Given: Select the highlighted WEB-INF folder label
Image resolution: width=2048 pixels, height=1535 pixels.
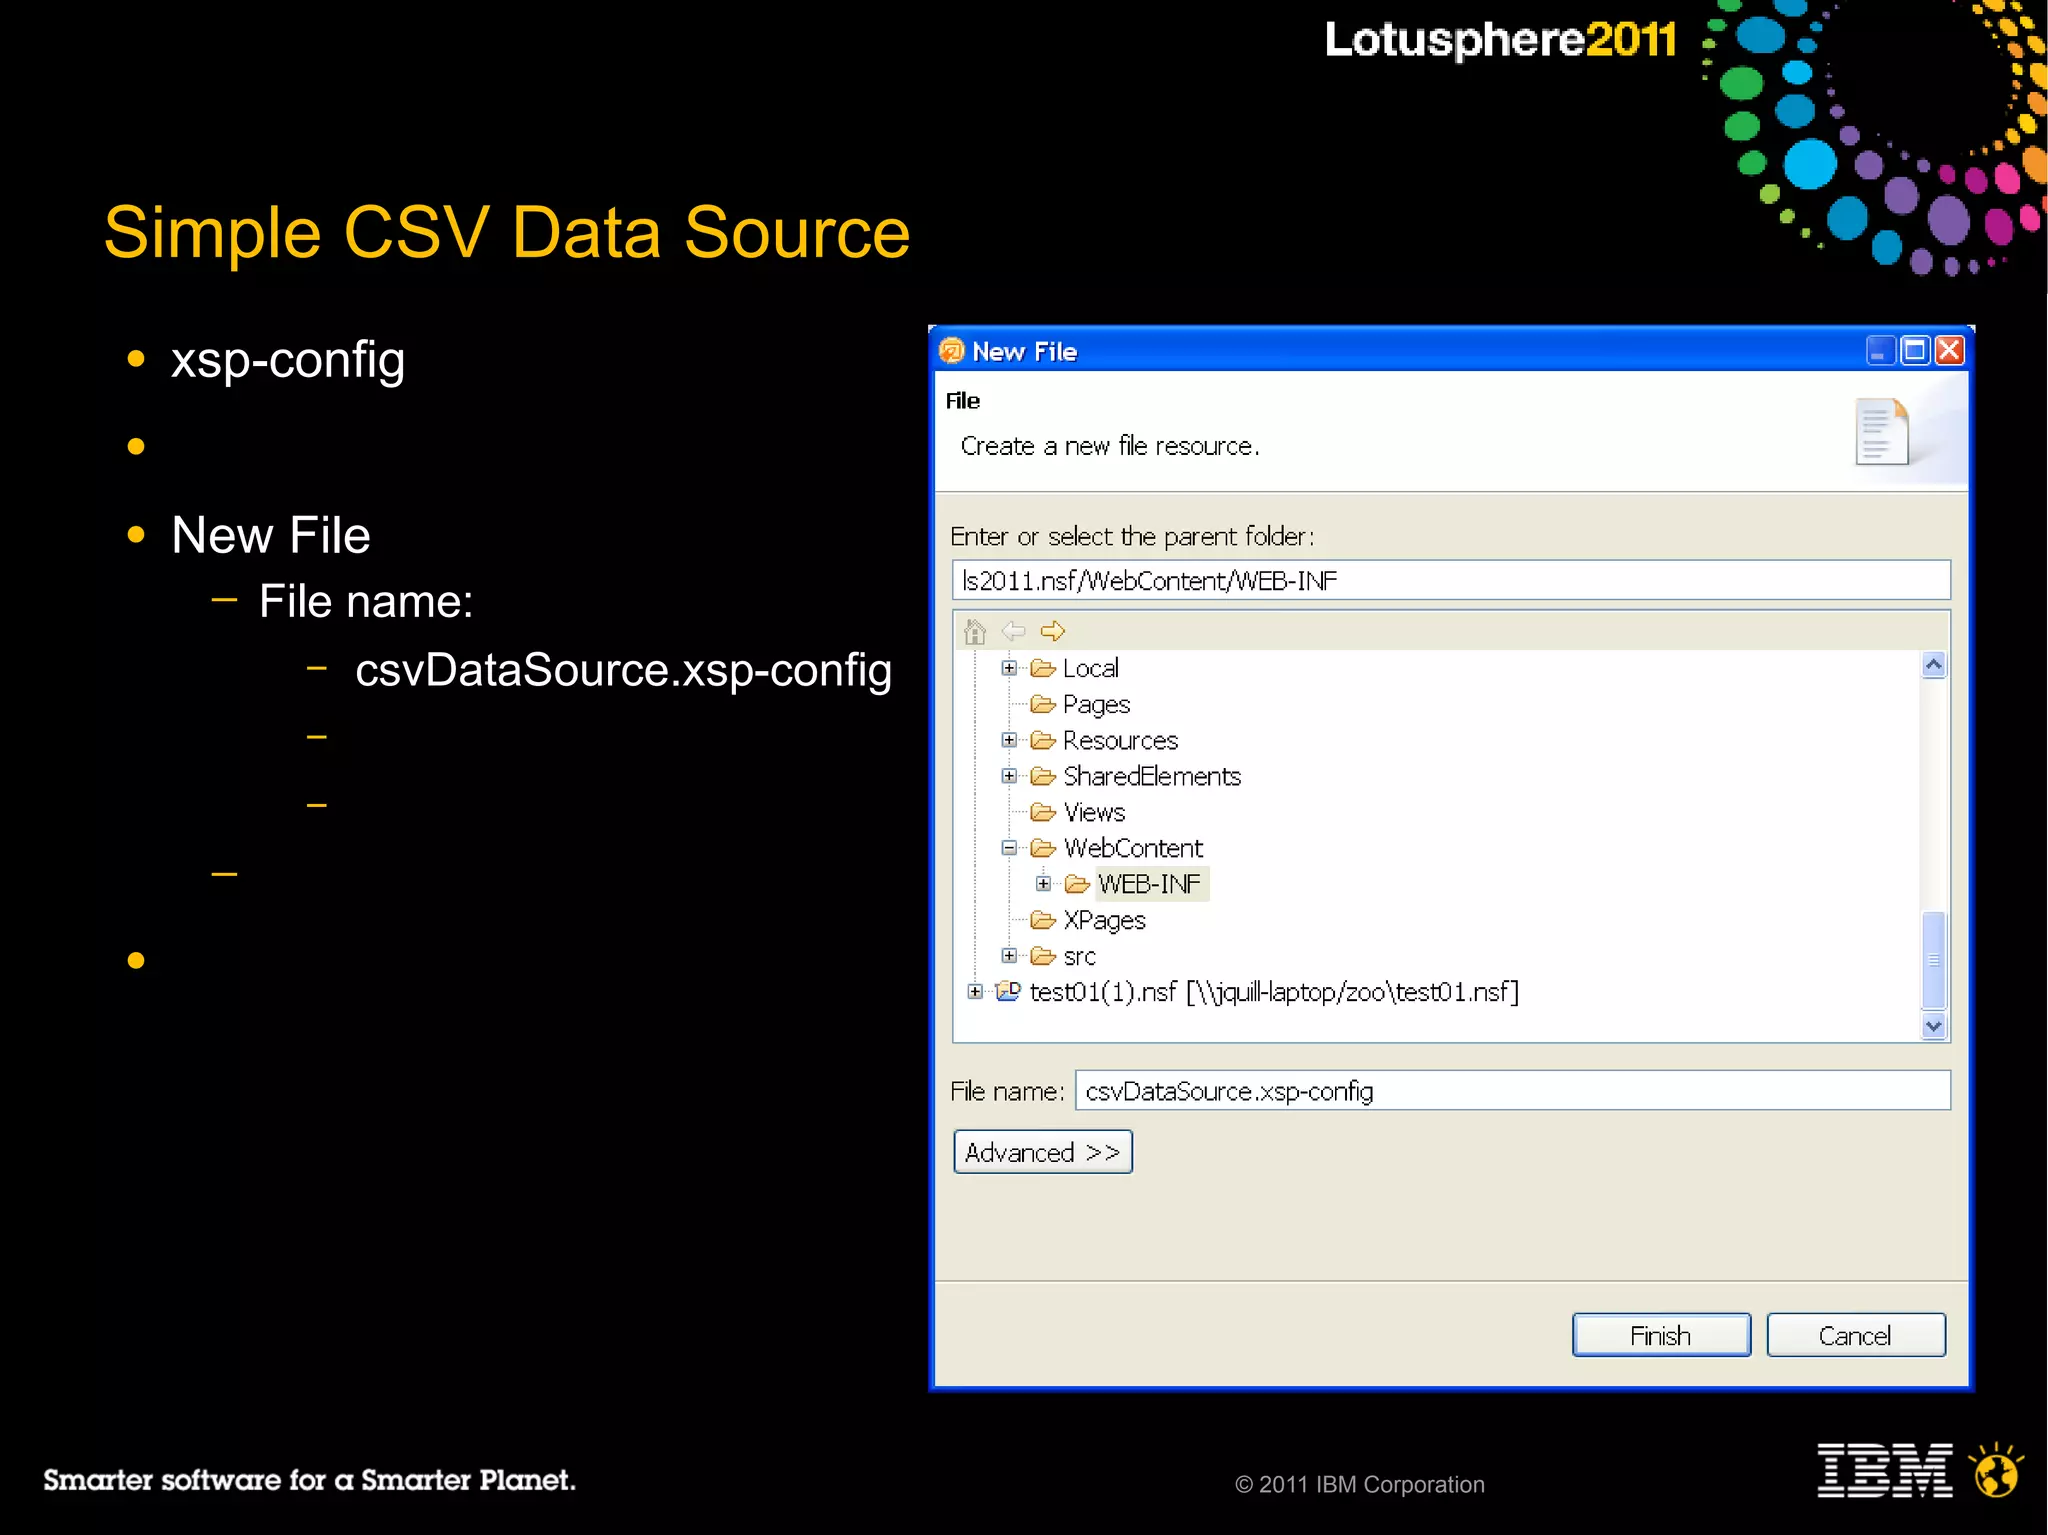Looking at the screenshot, I should pyautogui.click(x=1151, y=884).
